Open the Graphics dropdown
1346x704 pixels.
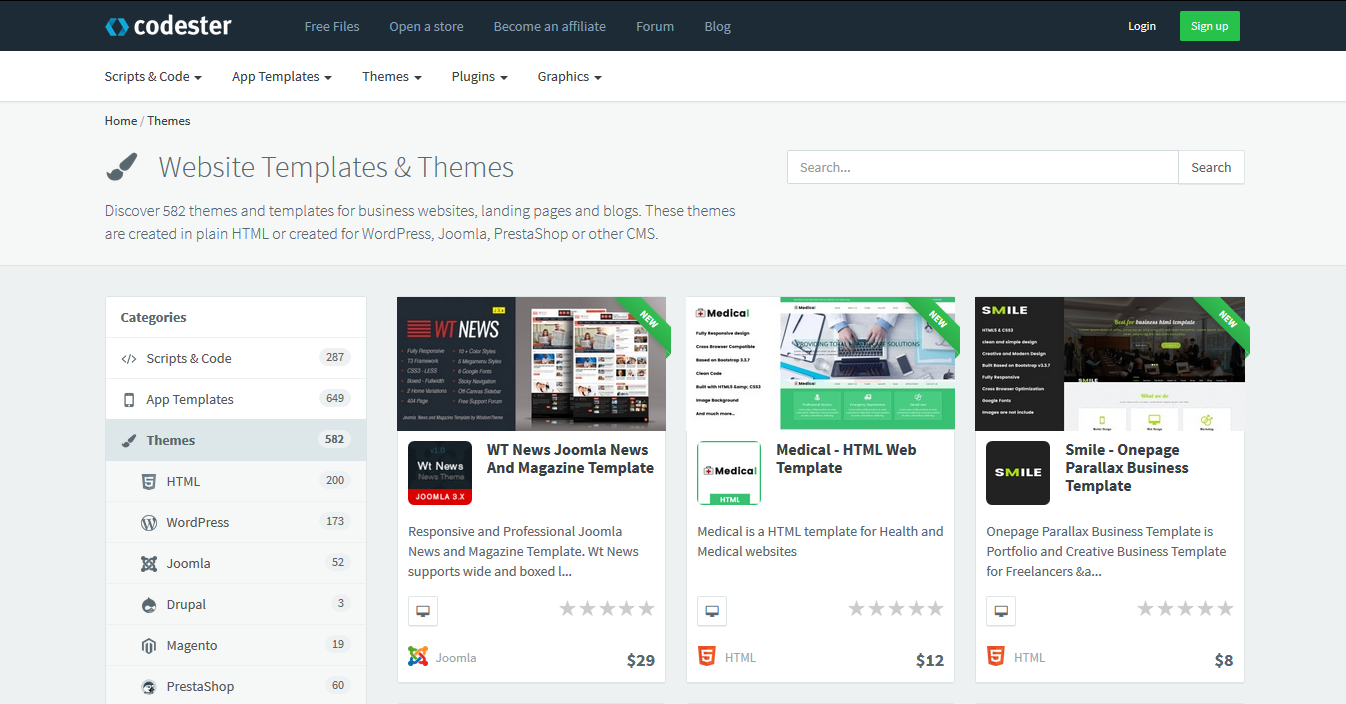tap(568, 76)
